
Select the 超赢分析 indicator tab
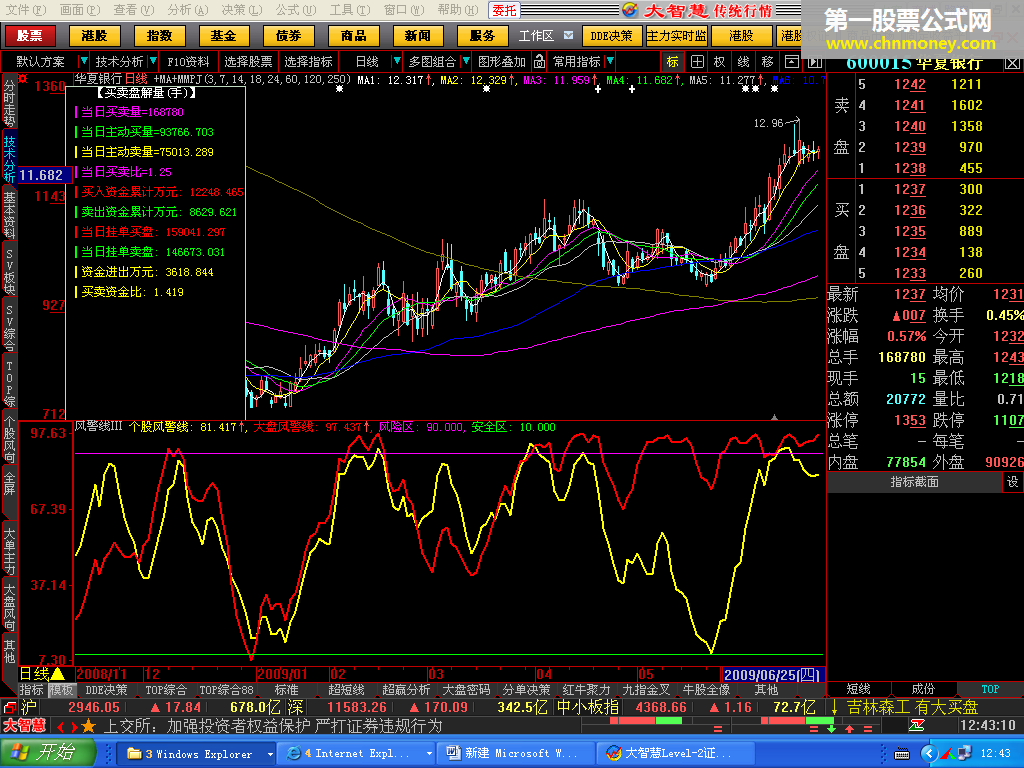point(406,690)
